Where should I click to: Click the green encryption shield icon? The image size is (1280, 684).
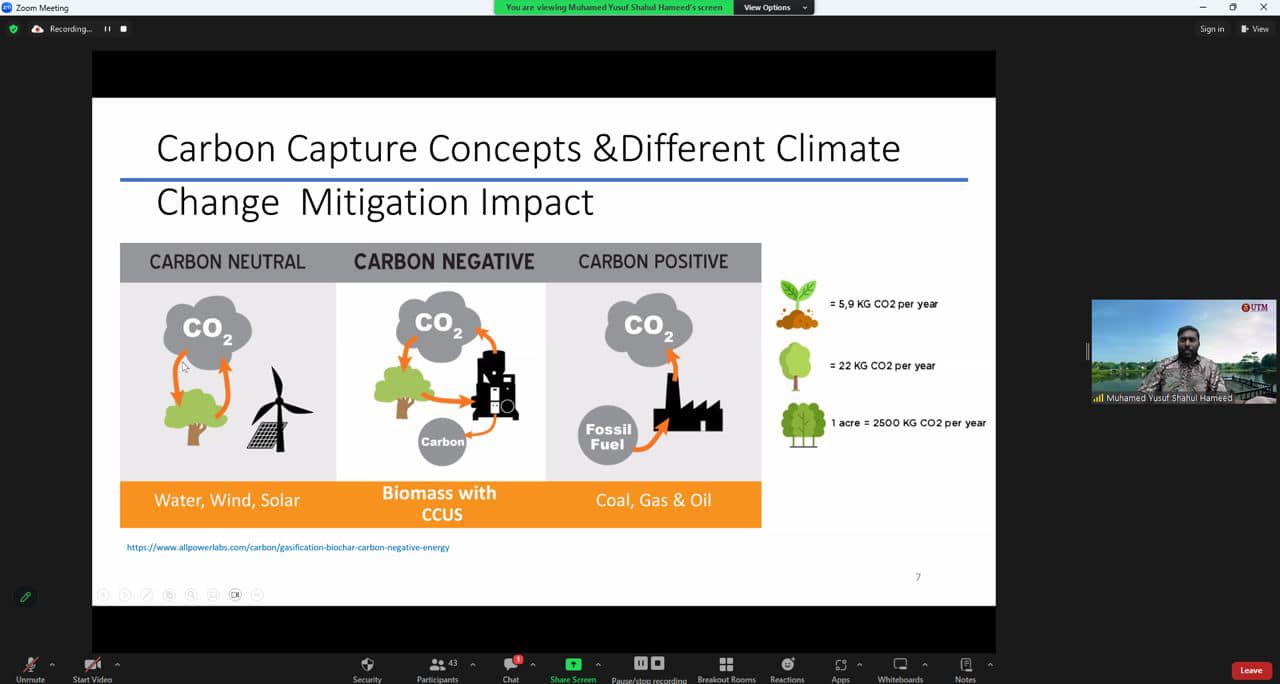tap(13, 29)
